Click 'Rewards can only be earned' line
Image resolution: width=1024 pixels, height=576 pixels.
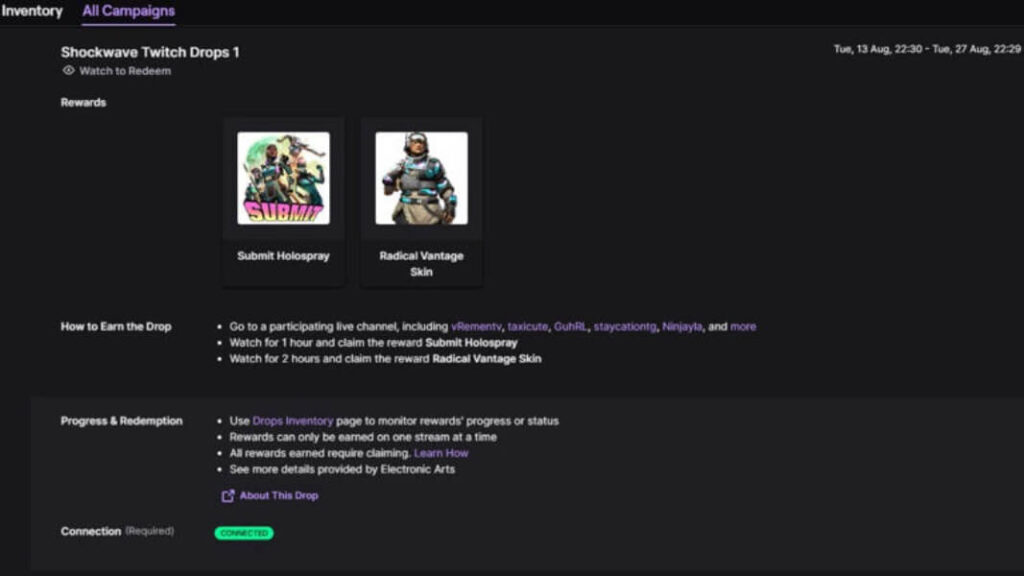tap(363, 438)
